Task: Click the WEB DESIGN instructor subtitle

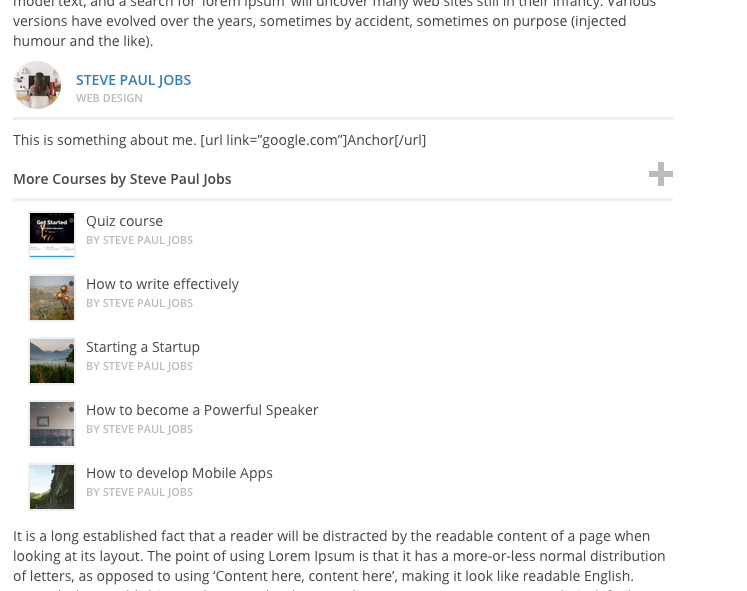Action: coord(109,98)
